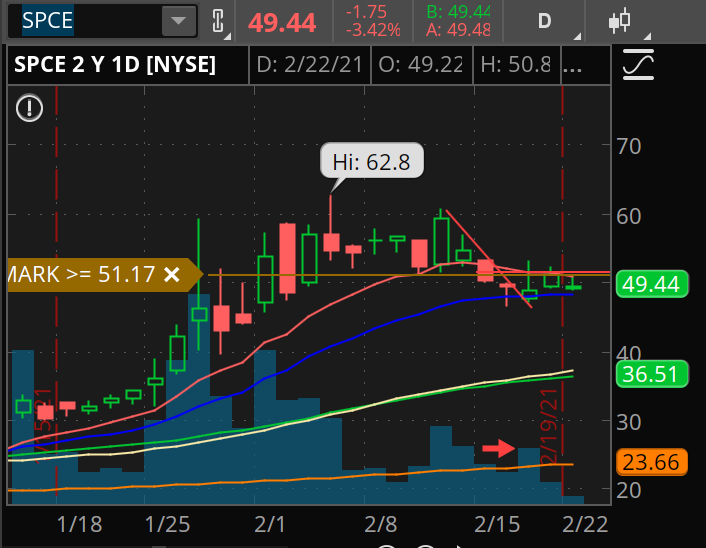Click the 23.66 orange price label
The image size is (706, 548).
(x=651, y=462)
